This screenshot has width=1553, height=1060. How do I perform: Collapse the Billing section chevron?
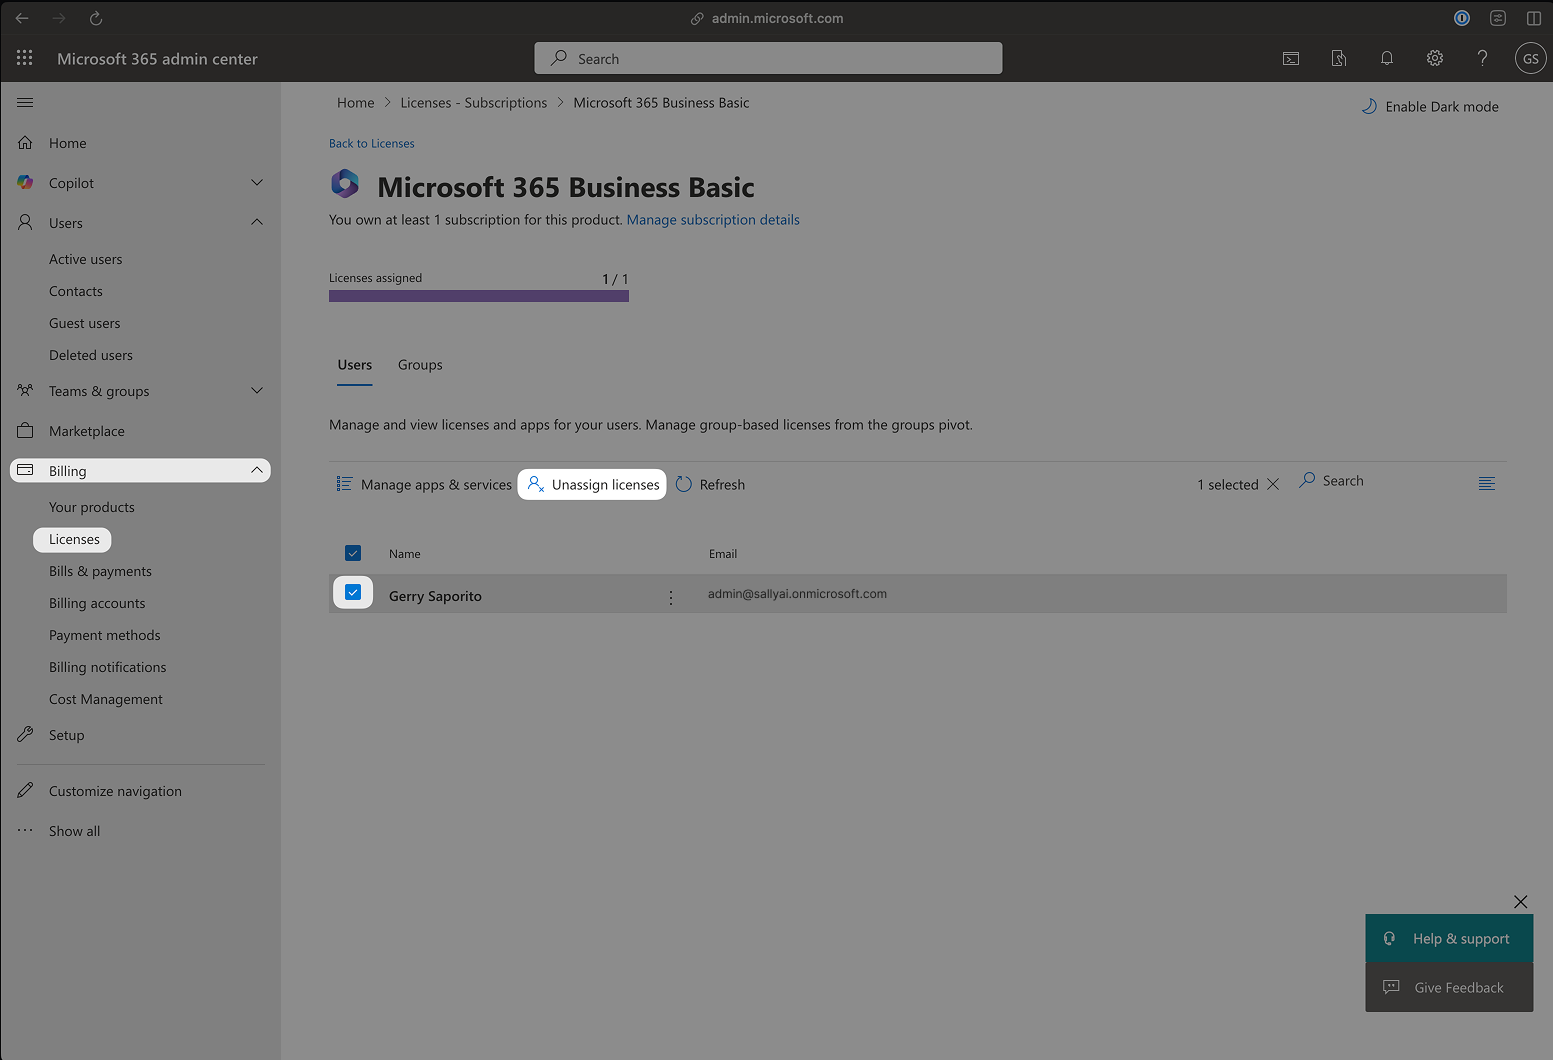(x=257, y=470)
